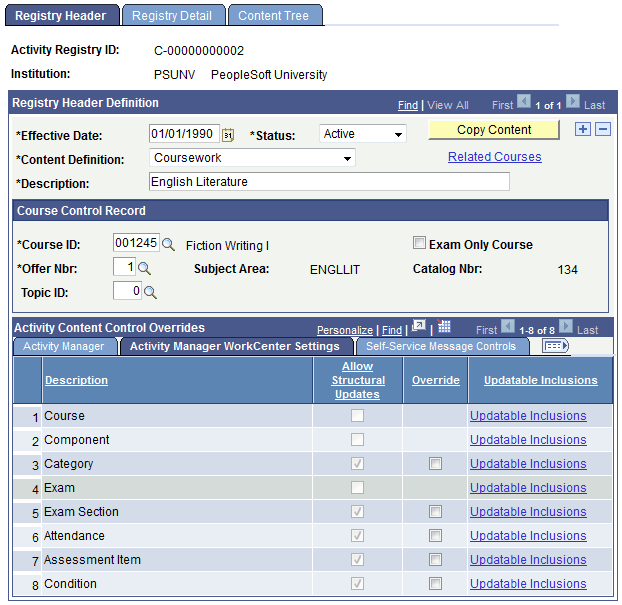Sort by Override column header
This screenshot has height=605, width=622.
pyautogui.click(x=436, y=380)
